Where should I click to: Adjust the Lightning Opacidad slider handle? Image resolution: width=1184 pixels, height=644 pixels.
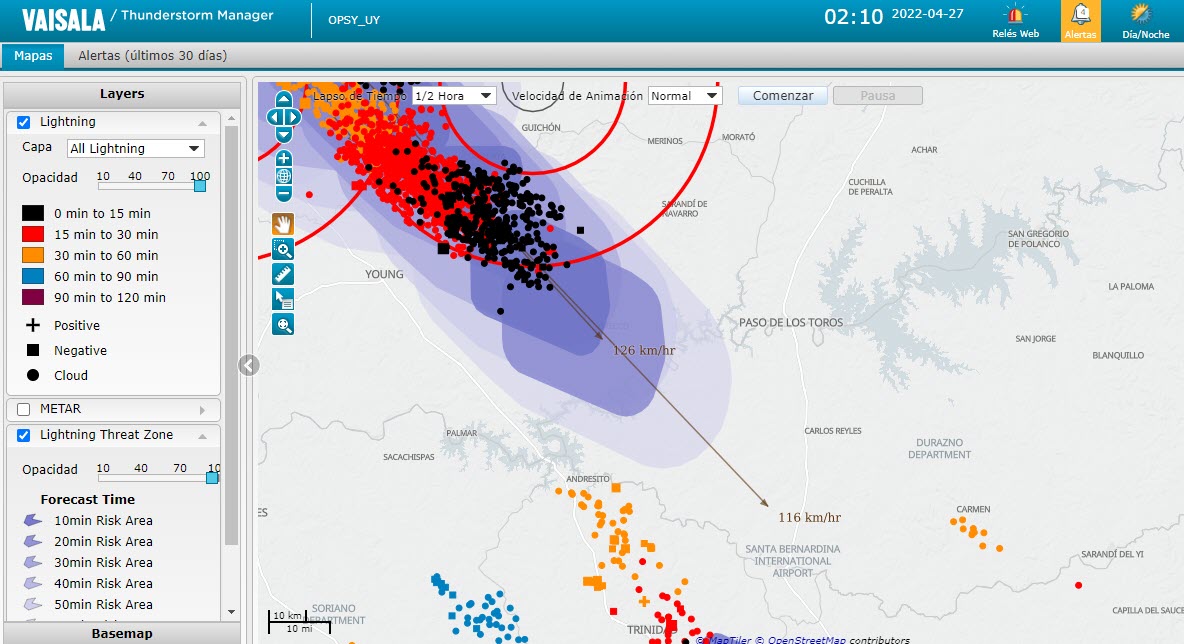[x=200, y=185]
